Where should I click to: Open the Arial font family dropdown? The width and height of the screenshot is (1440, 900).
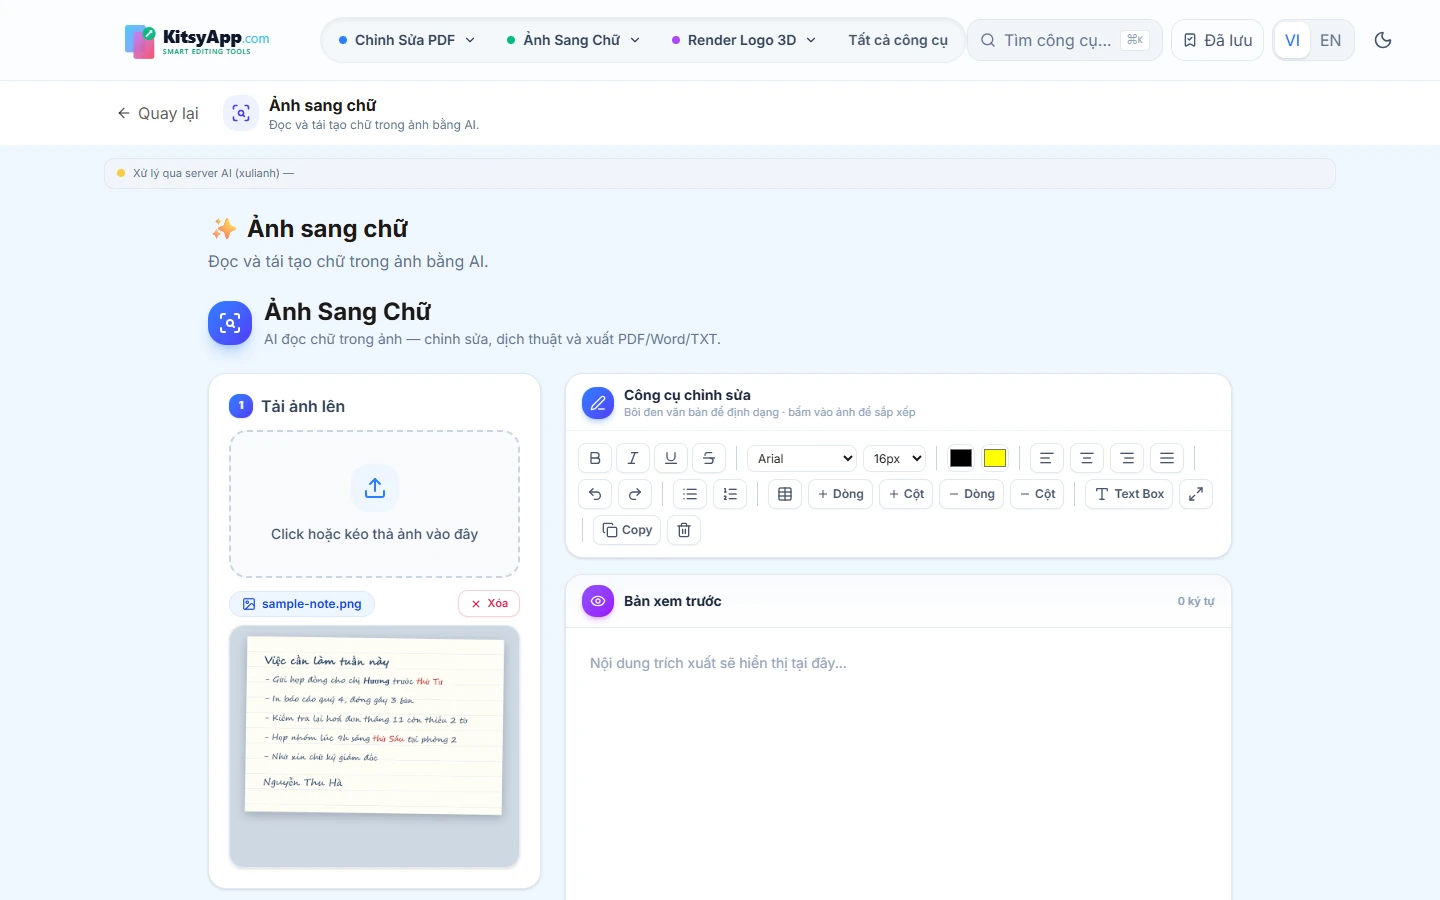click(802, 458)
